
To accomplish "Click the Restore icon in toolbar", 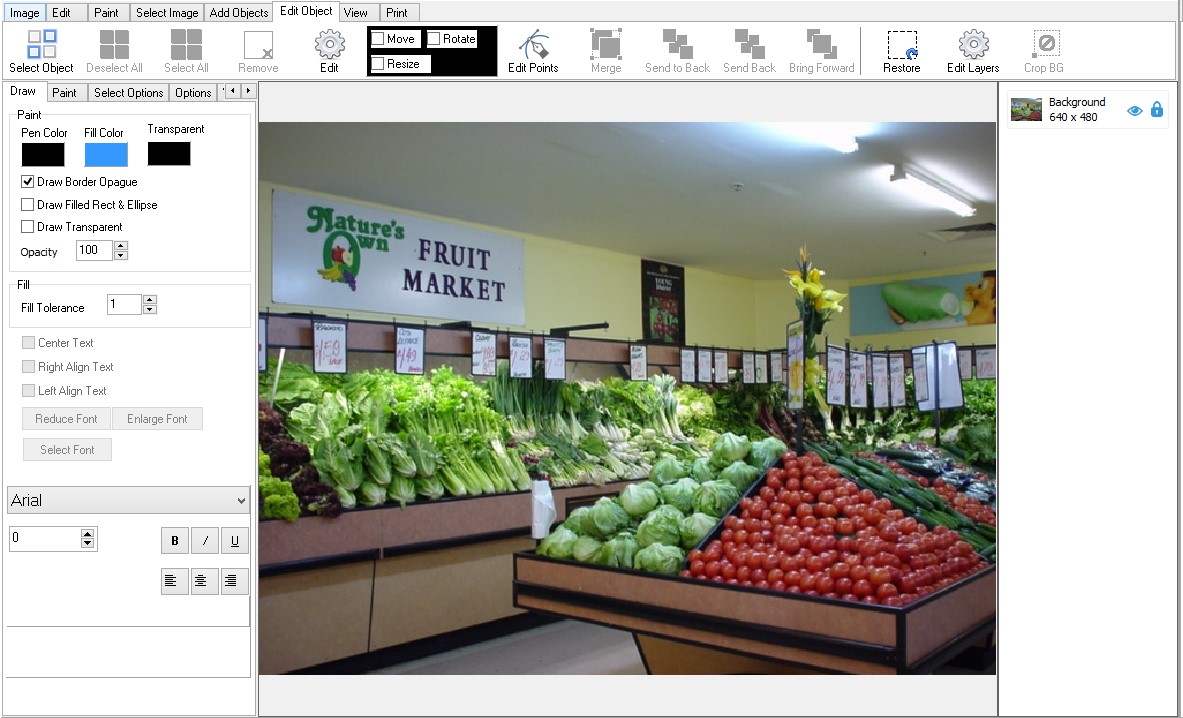I will coord(901,45).
